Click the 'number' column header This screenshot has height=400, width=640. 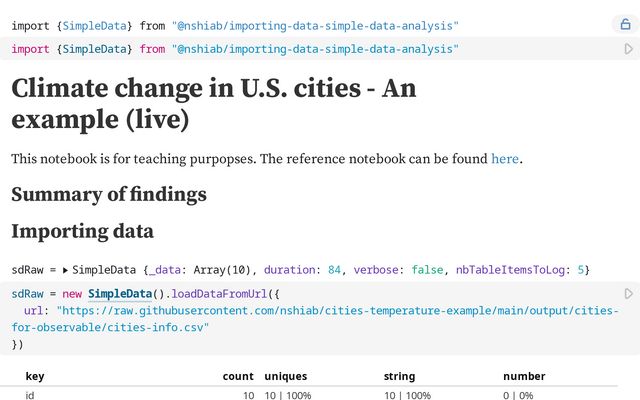click(524, 376)
